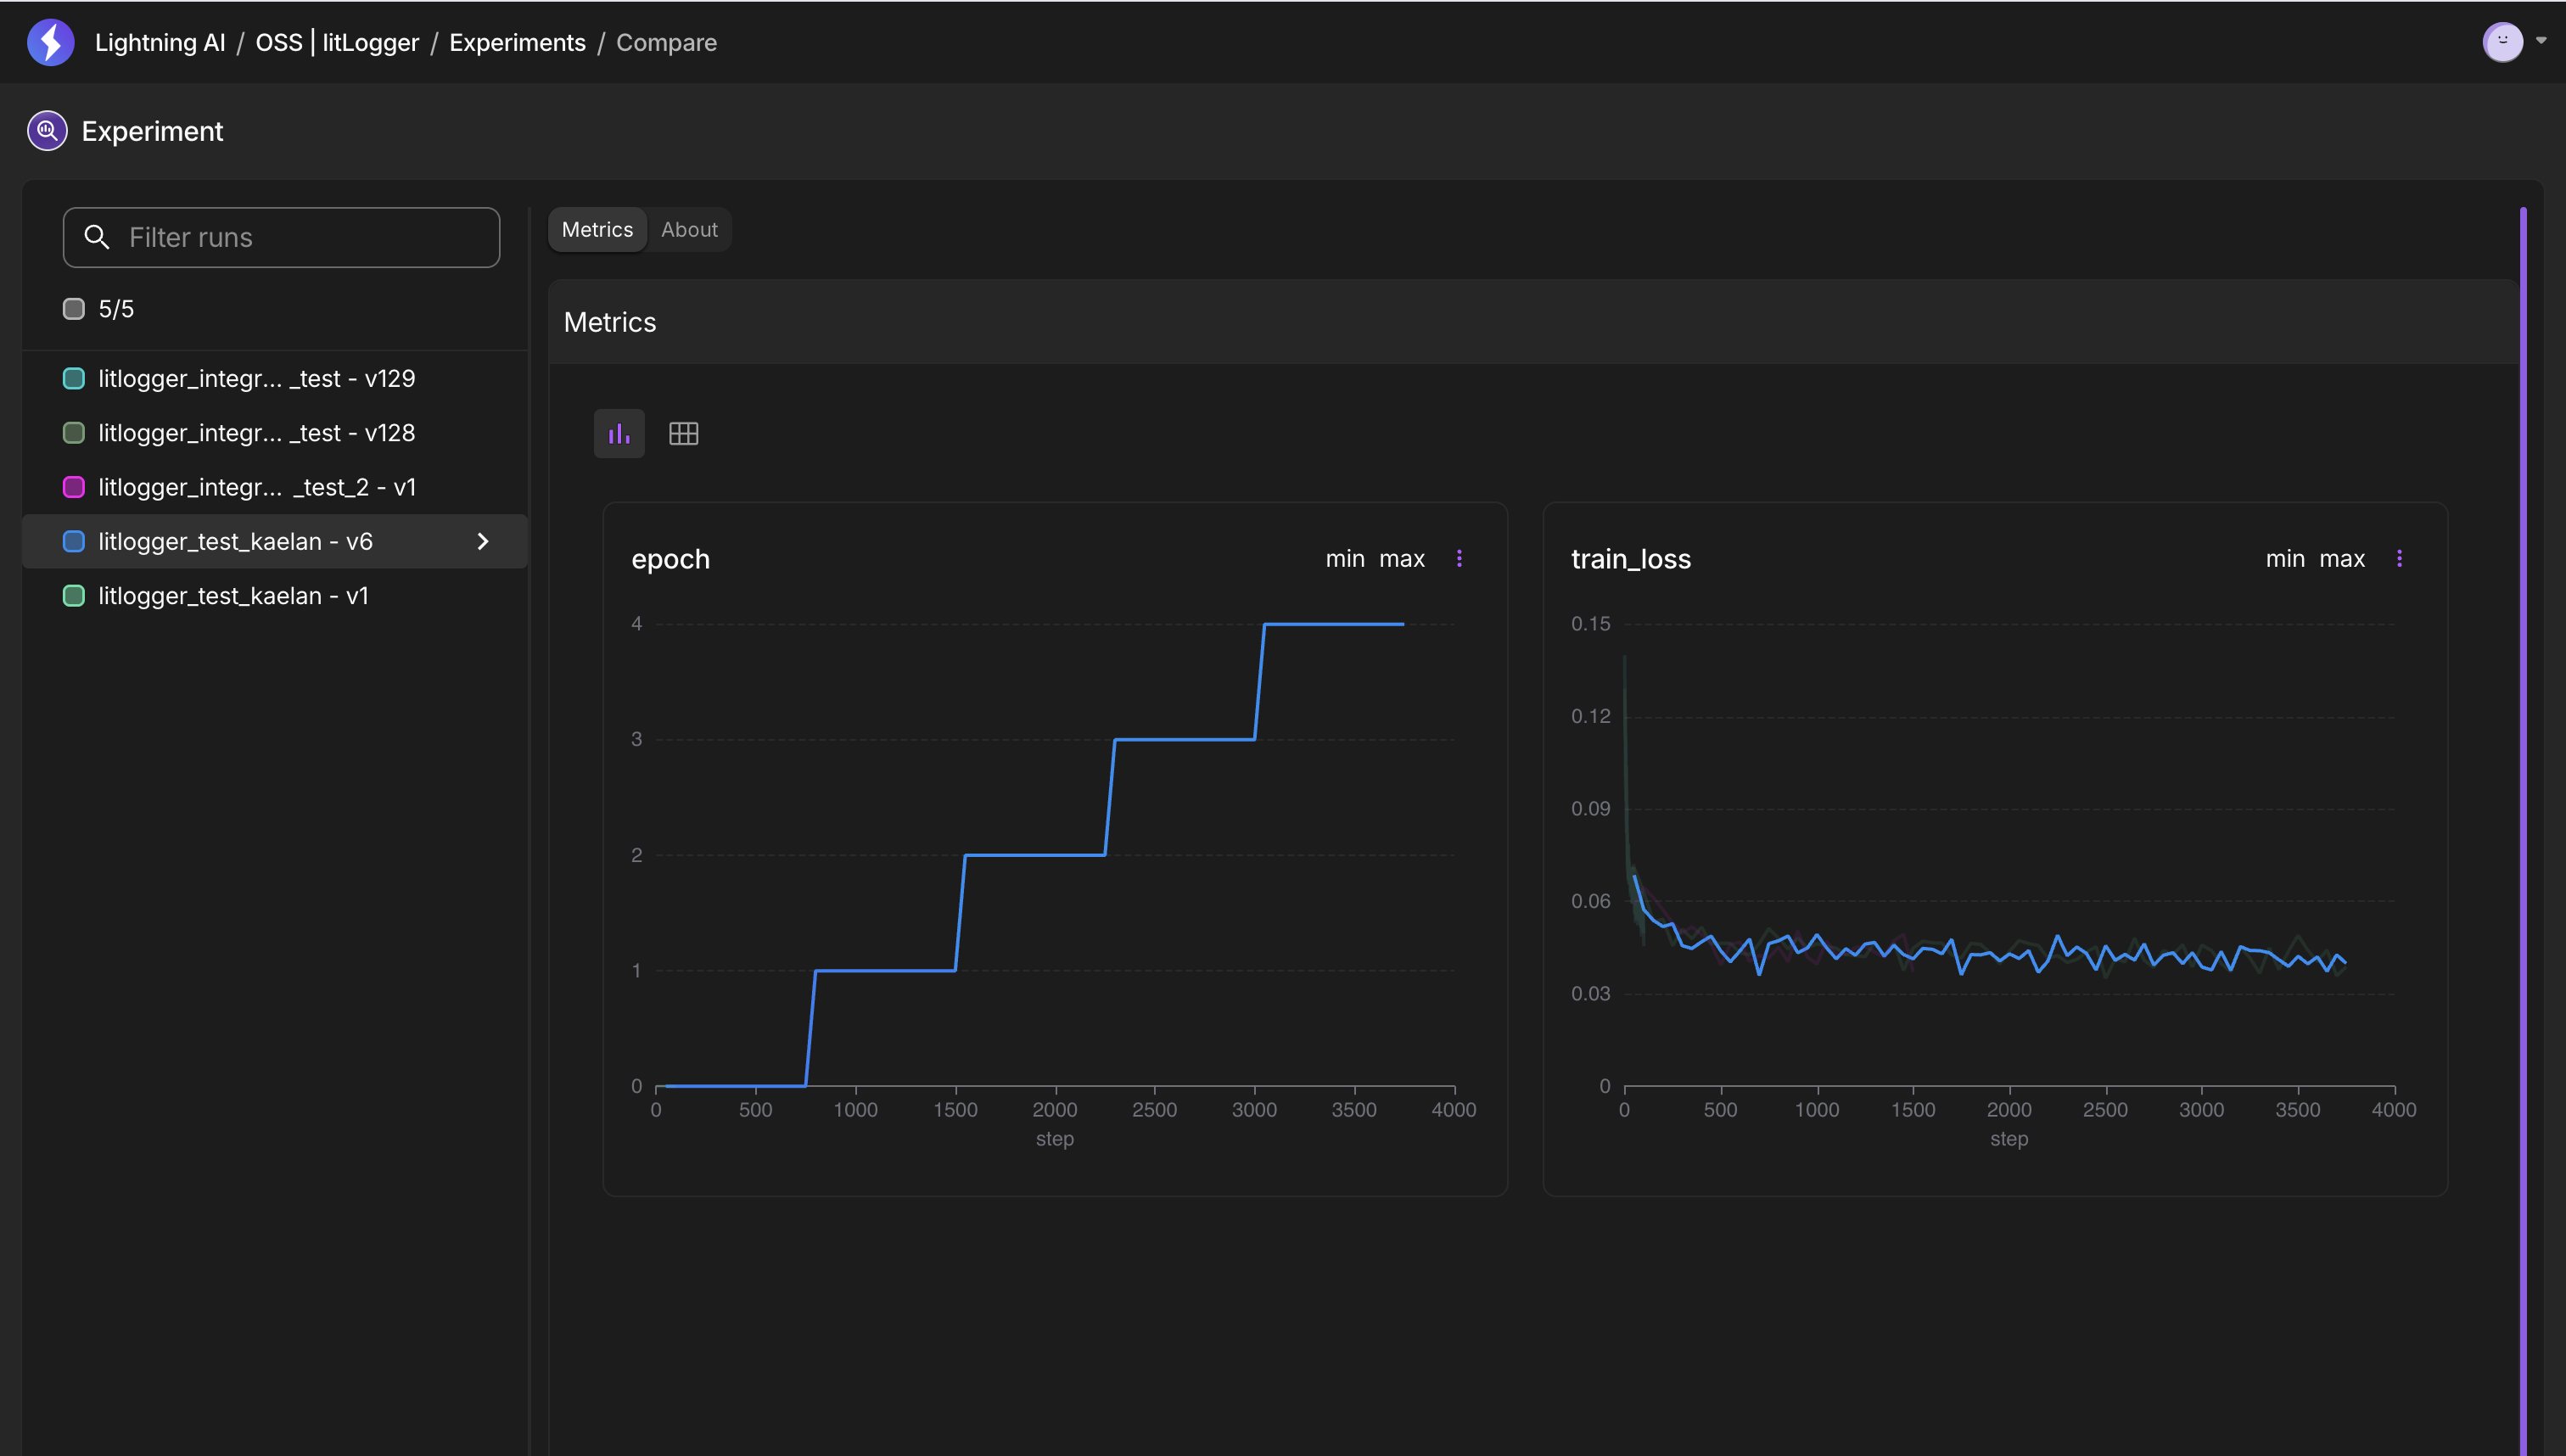Go to Experiments breadcrumb link
Screen dimensions: 2566x1456
coord(517,42)
